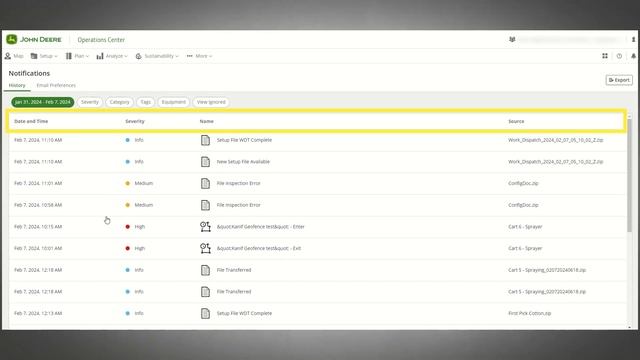
Task: Click red High severity dot at 10:15 AM
Action: 128,227
